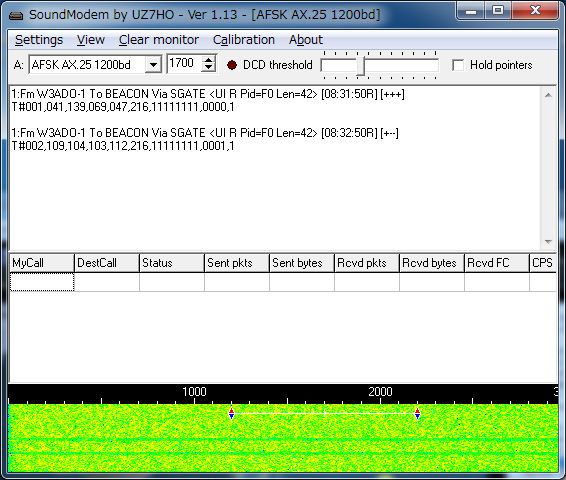
Task: Click the Clear monitor menu item
Action: click(159, 40)
